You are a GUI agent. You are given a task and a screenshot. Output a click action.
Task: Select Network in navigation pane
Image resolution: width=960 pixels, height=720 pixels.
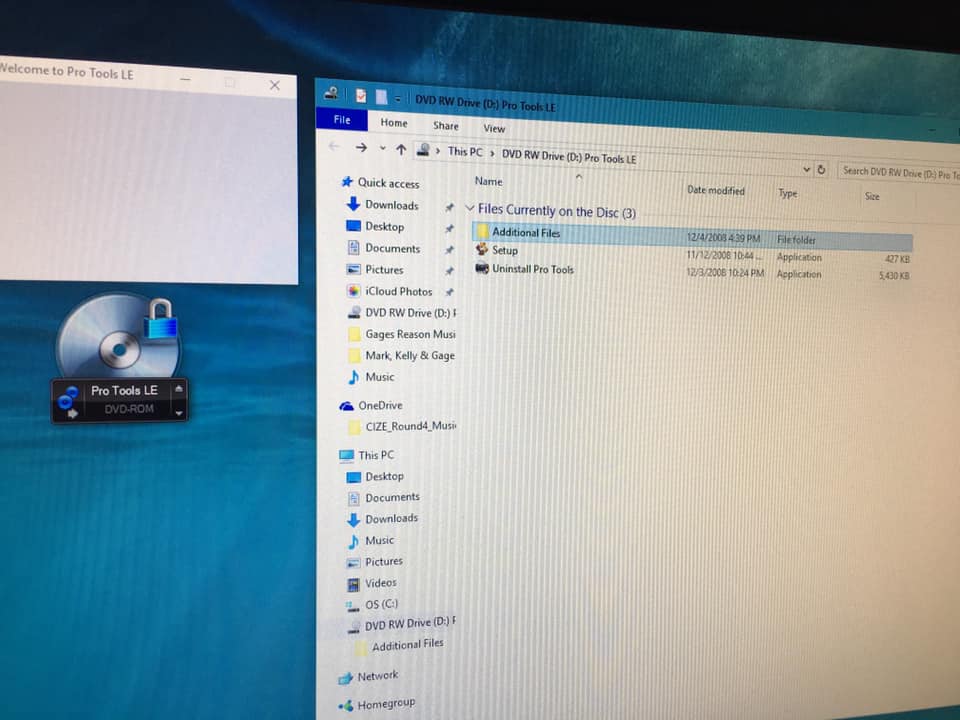378,676
